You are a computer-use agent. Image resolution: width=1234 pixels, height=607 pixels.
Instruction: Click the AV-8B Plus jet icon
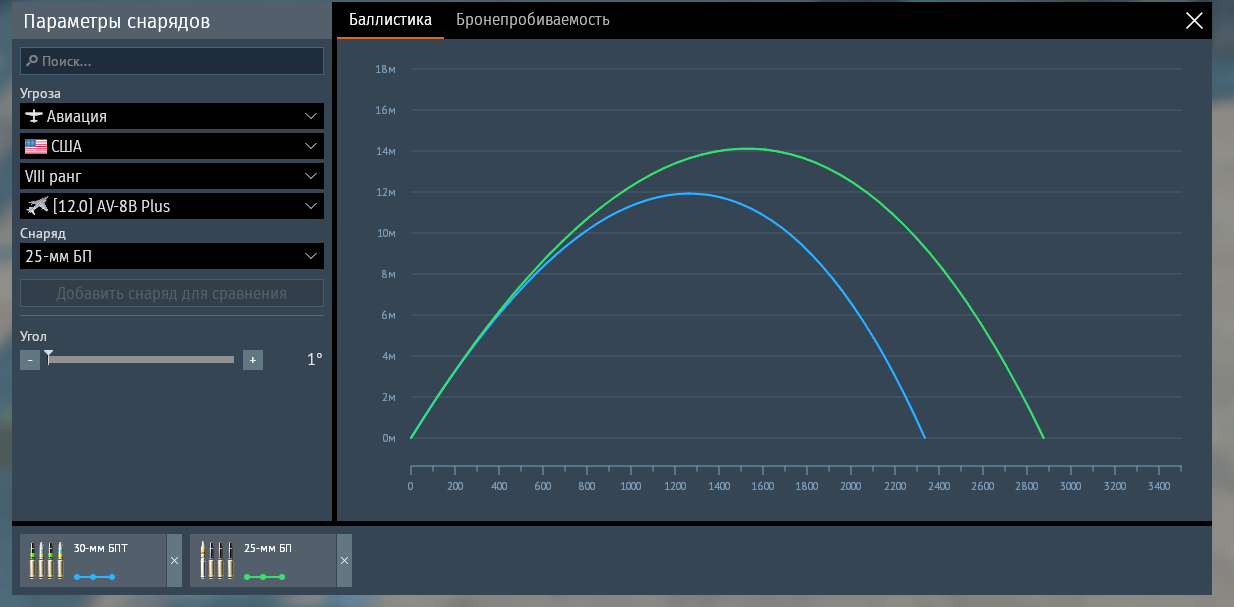pyautogui.click(x=37, y=206)
